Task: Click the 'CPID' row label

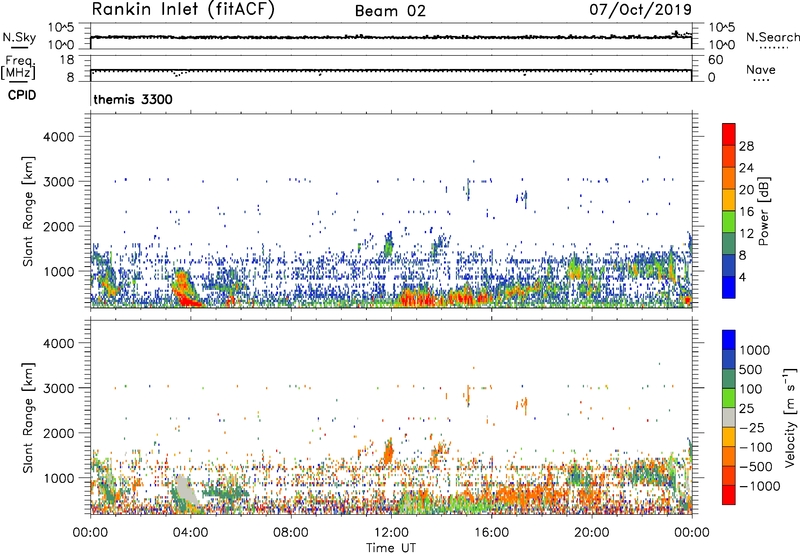Action: [x=22, y=95]
